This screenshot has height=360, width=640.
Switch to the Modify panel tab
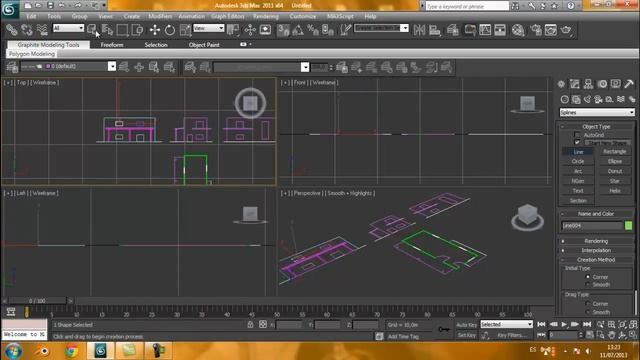point(575,84)
